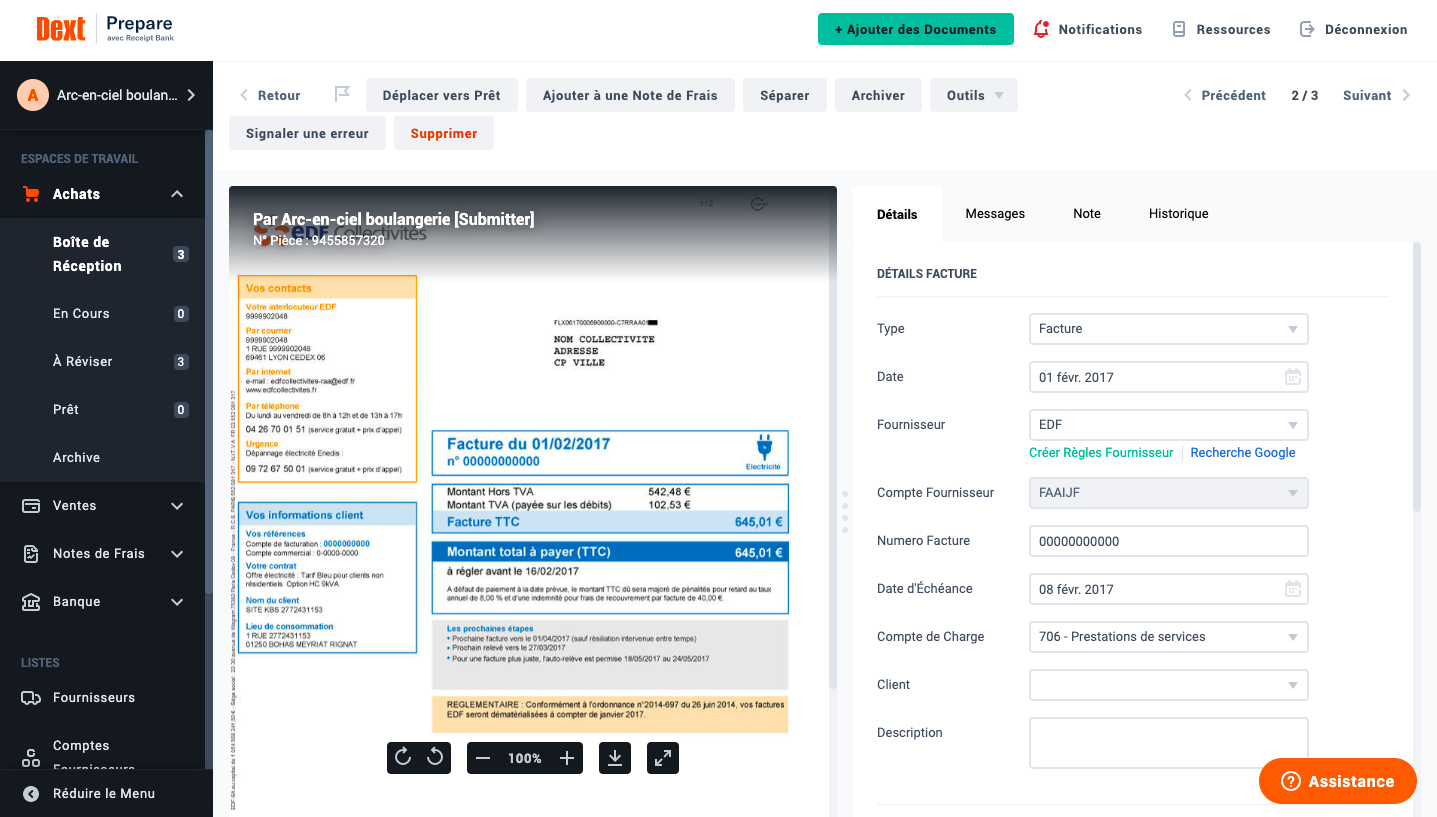The width and height of the screenshot is (1437, 817).
Task: Expand the Banque section
Action: click(177, 602)
